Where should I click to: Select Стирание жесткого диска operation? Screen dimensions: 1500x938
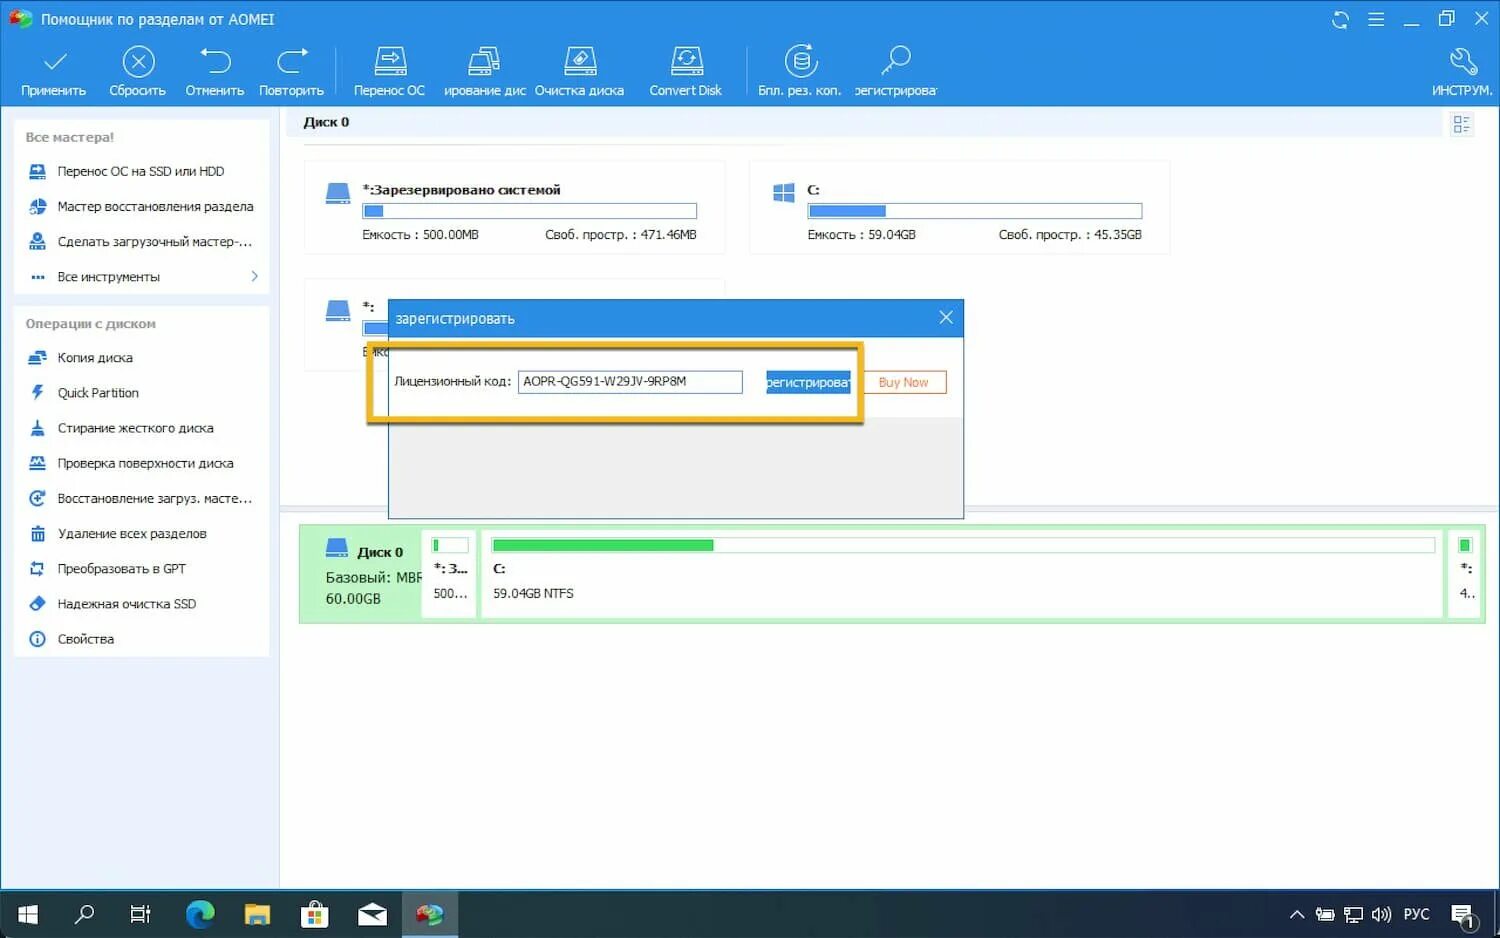tap(141, 427)
